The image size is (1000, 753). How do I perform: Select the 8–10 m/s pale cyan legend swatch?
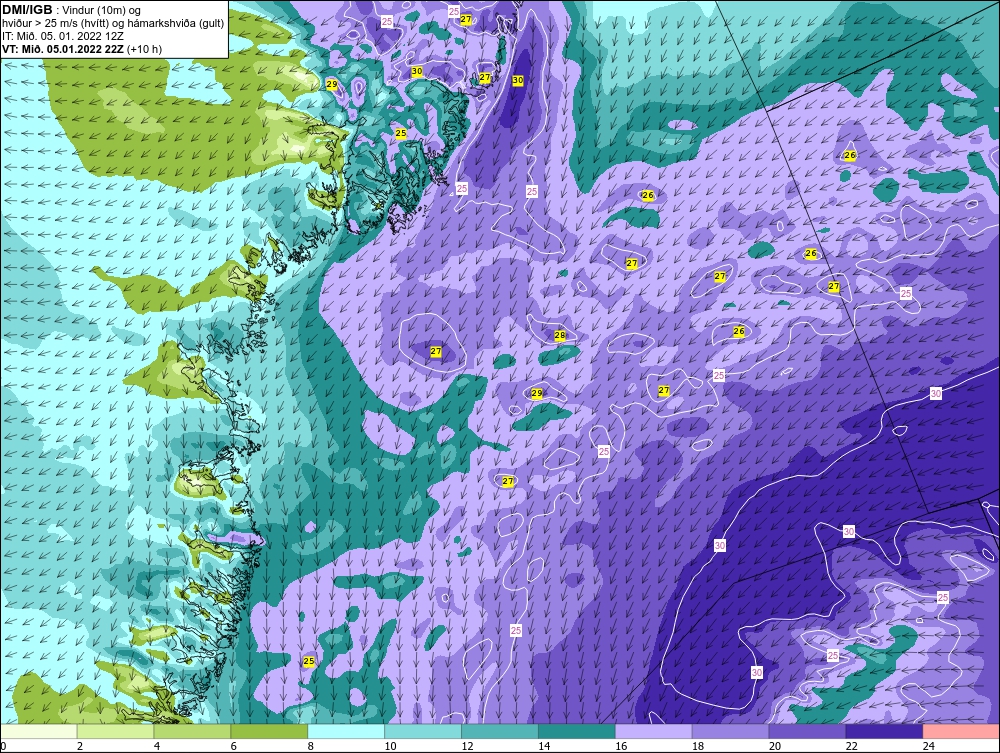(x=346, y=731)
